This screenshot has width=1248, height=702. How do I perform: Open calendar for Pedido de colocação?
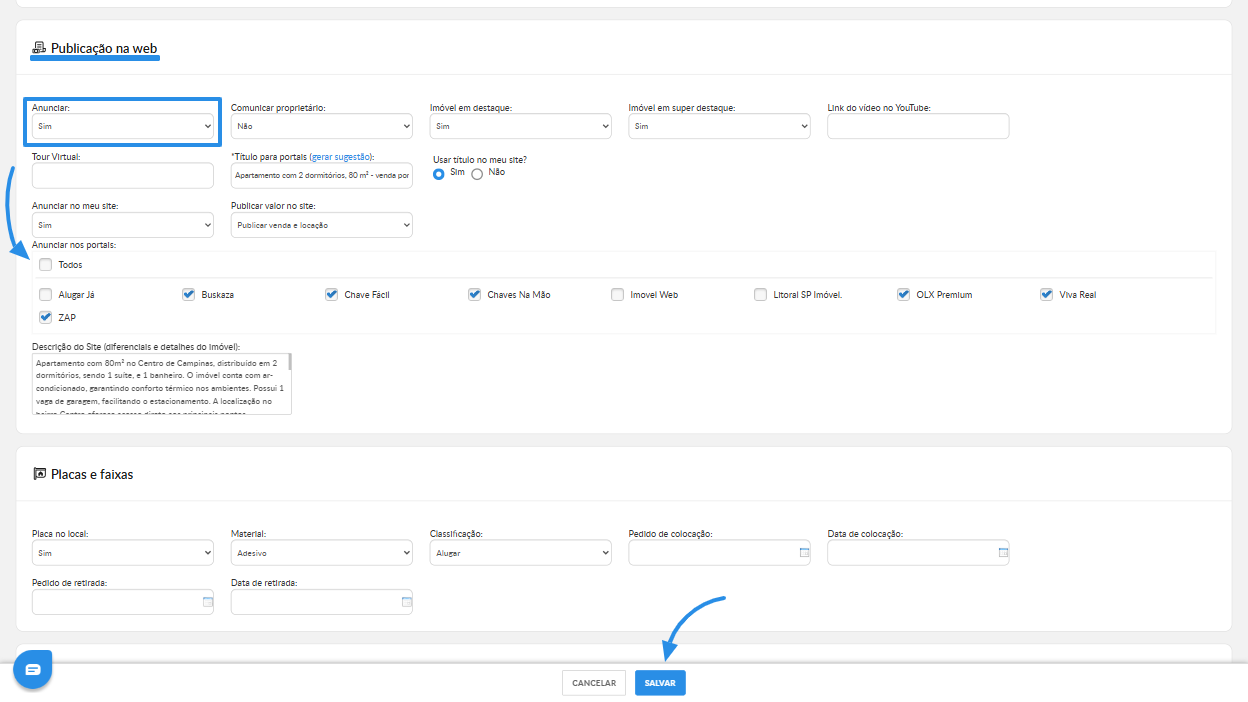(804, 552)
